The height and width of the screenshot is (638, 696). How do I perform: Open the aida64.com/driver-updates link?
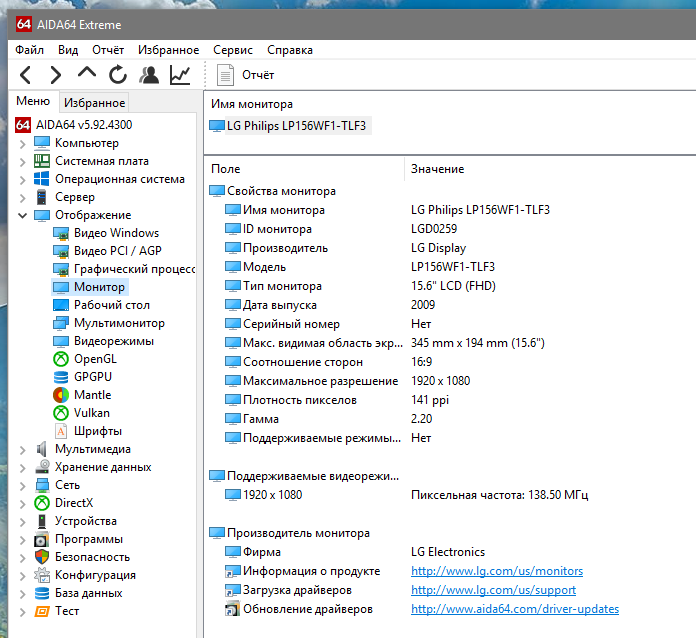515,609
